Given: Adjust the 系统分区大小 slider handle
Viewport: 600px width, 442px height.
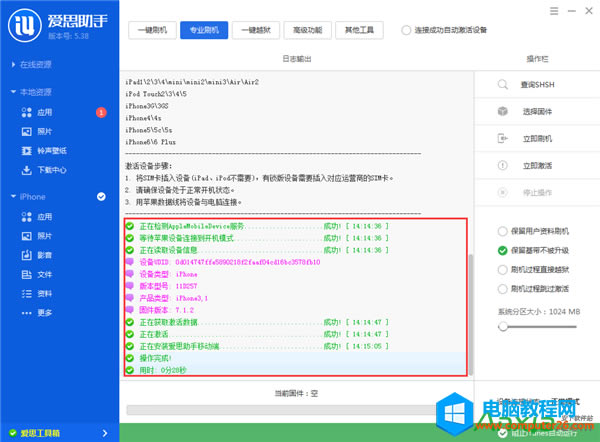Looking at the screenshot, I should pyautogui.click(x=503, y=326).
